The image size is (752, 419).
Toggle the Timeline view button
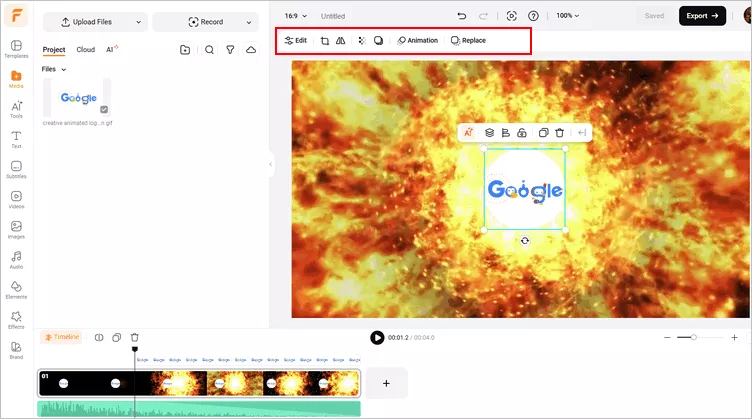coord(61,337)
